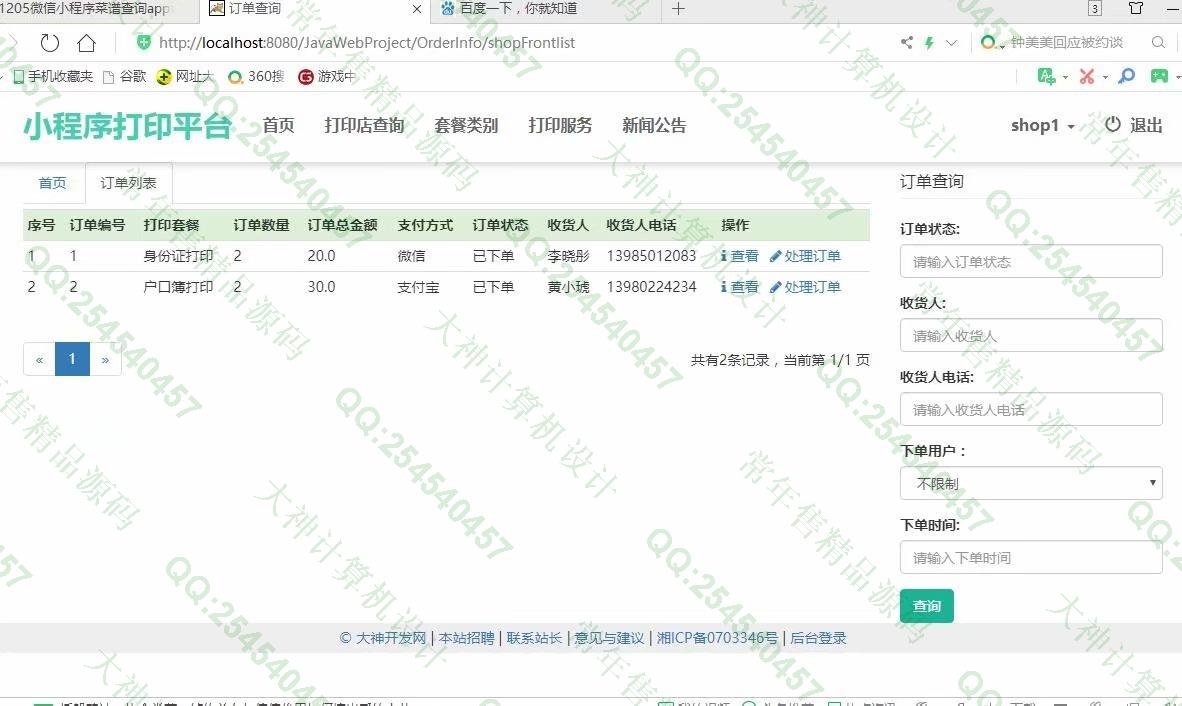Open the 网址大全 bookmark
1182x706 pixels.
(185, 76)
